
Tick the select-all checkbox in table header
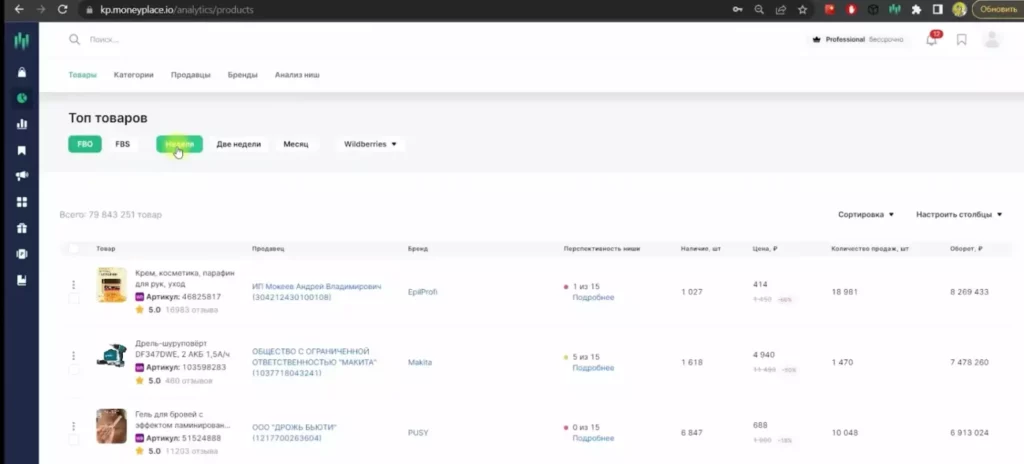pos(73,249)
